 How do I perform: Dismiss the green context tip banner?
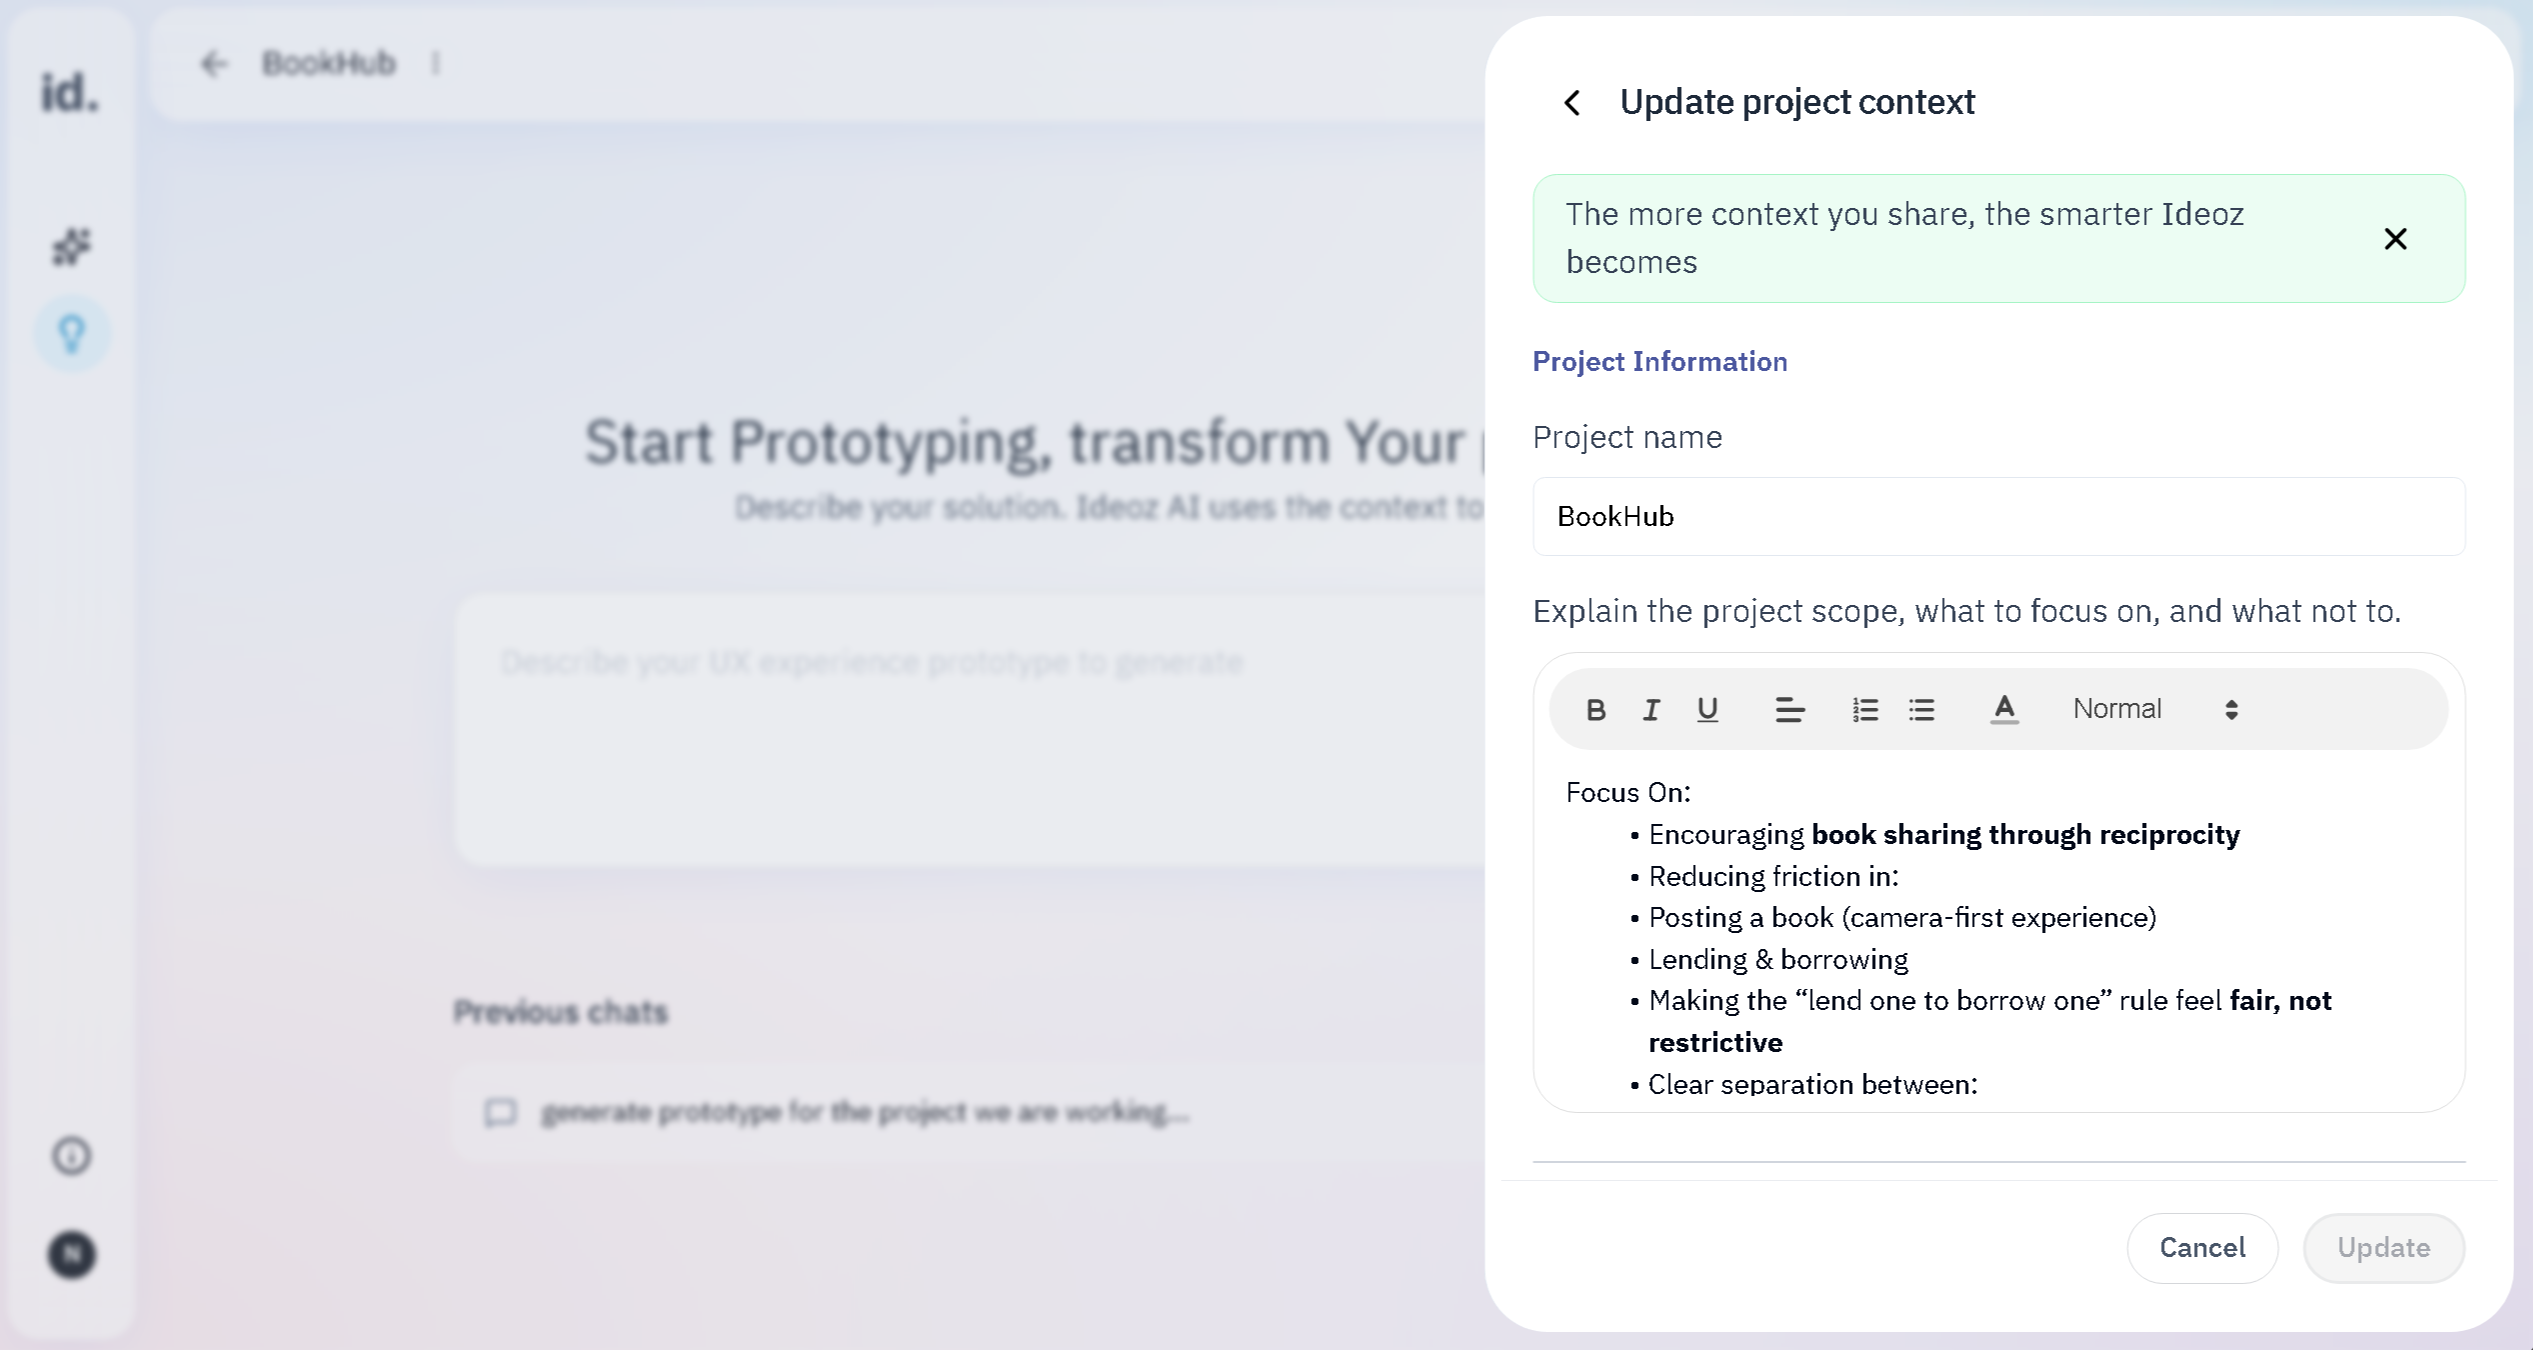pyautogui.click(x=2395, y=239)
